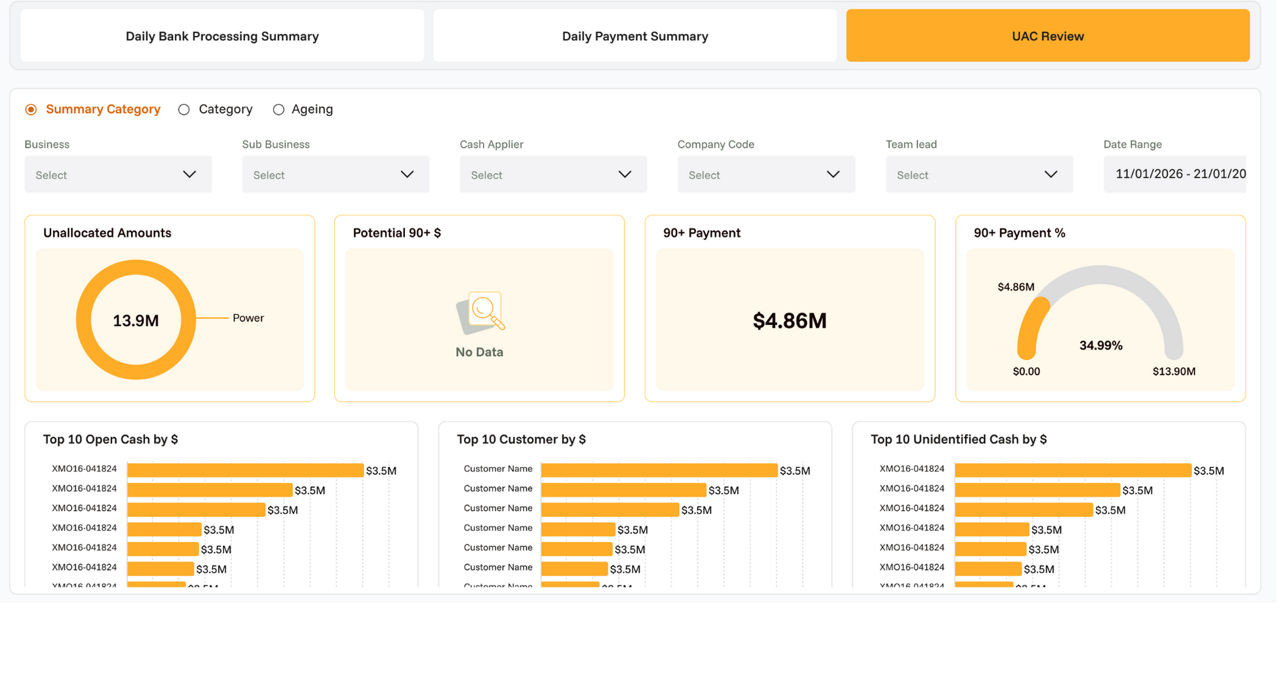Click the first Customer Name bar label
This screenshot has width=1280, height=673.
coord(498,469)
